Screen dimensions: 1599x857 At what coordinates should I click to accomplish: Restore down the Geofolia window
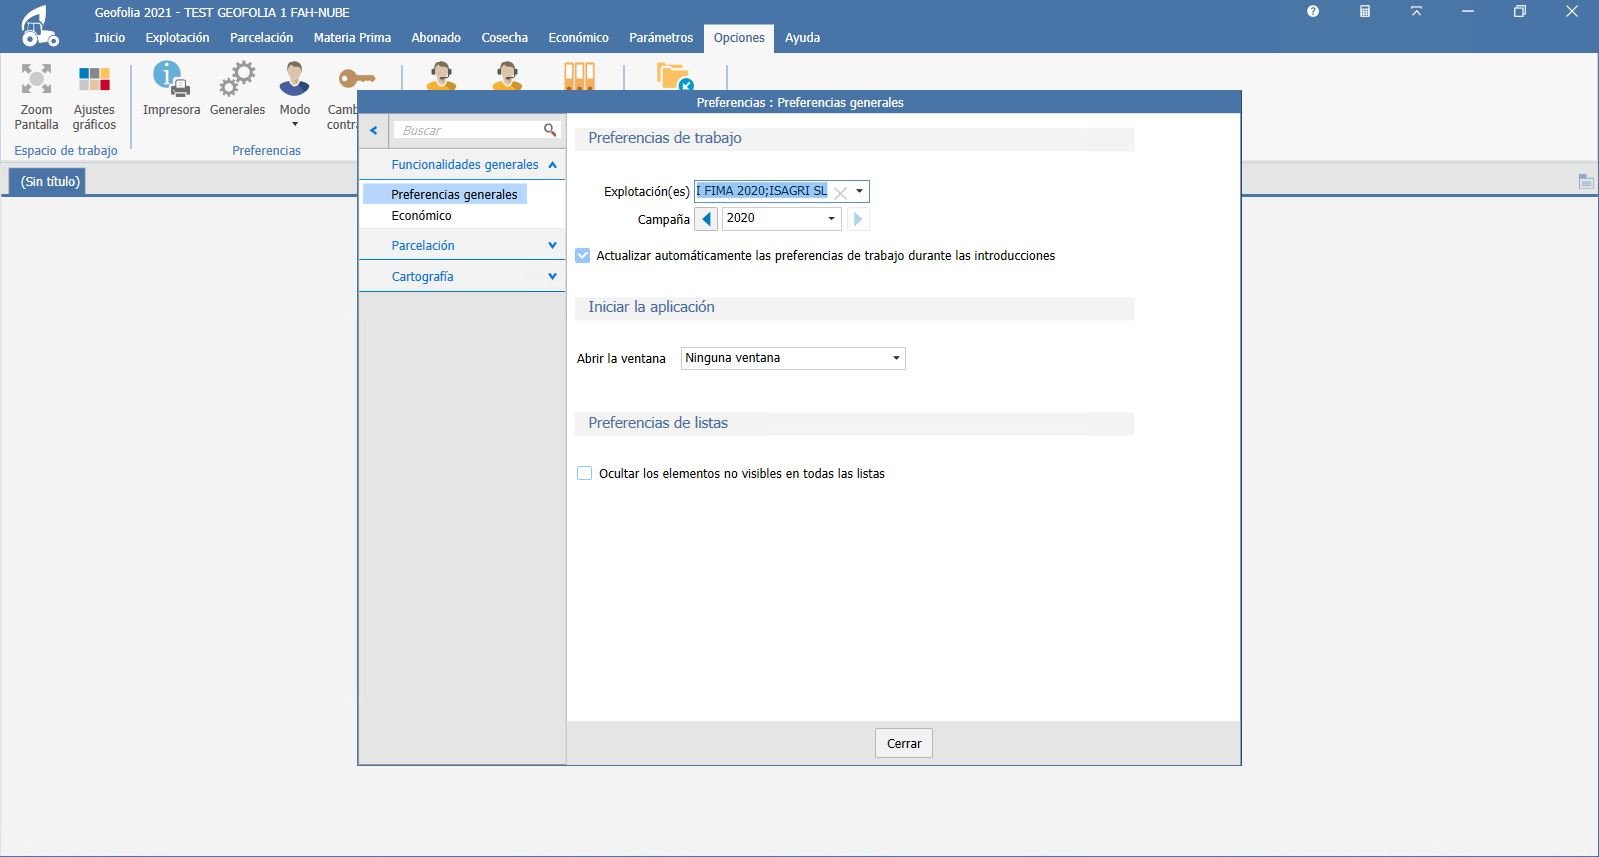[x=1520, y=12]
